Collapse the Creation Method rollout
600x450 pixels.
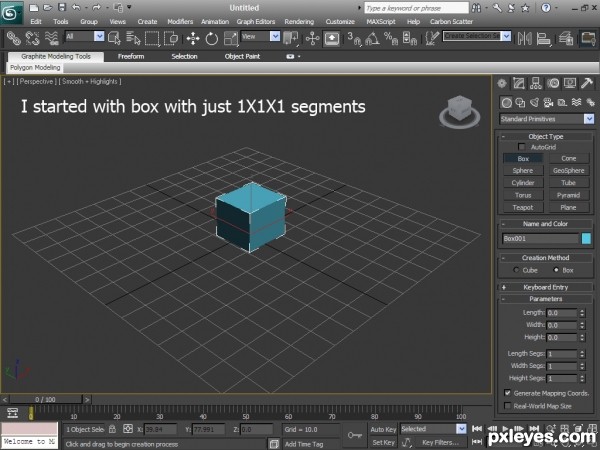545,258
